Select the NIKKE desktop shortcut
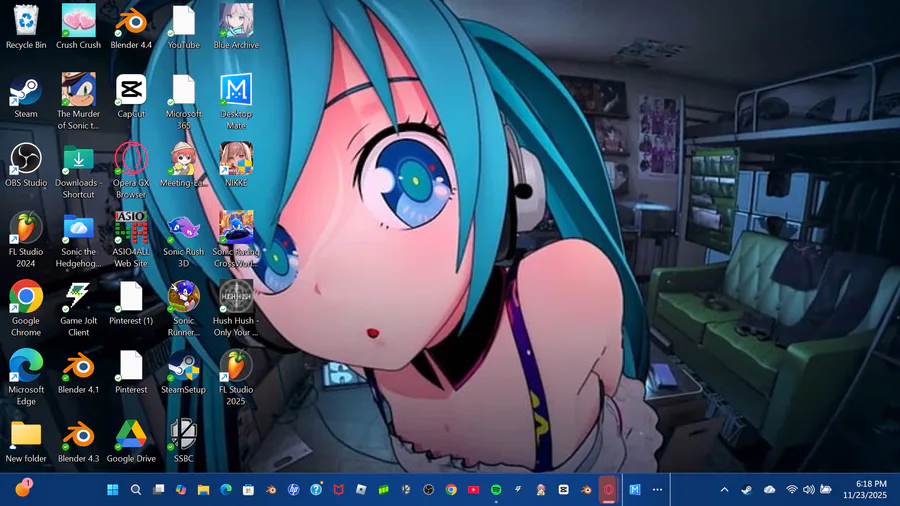This screenshot has width=900, height=506. [x=236, y=165]
